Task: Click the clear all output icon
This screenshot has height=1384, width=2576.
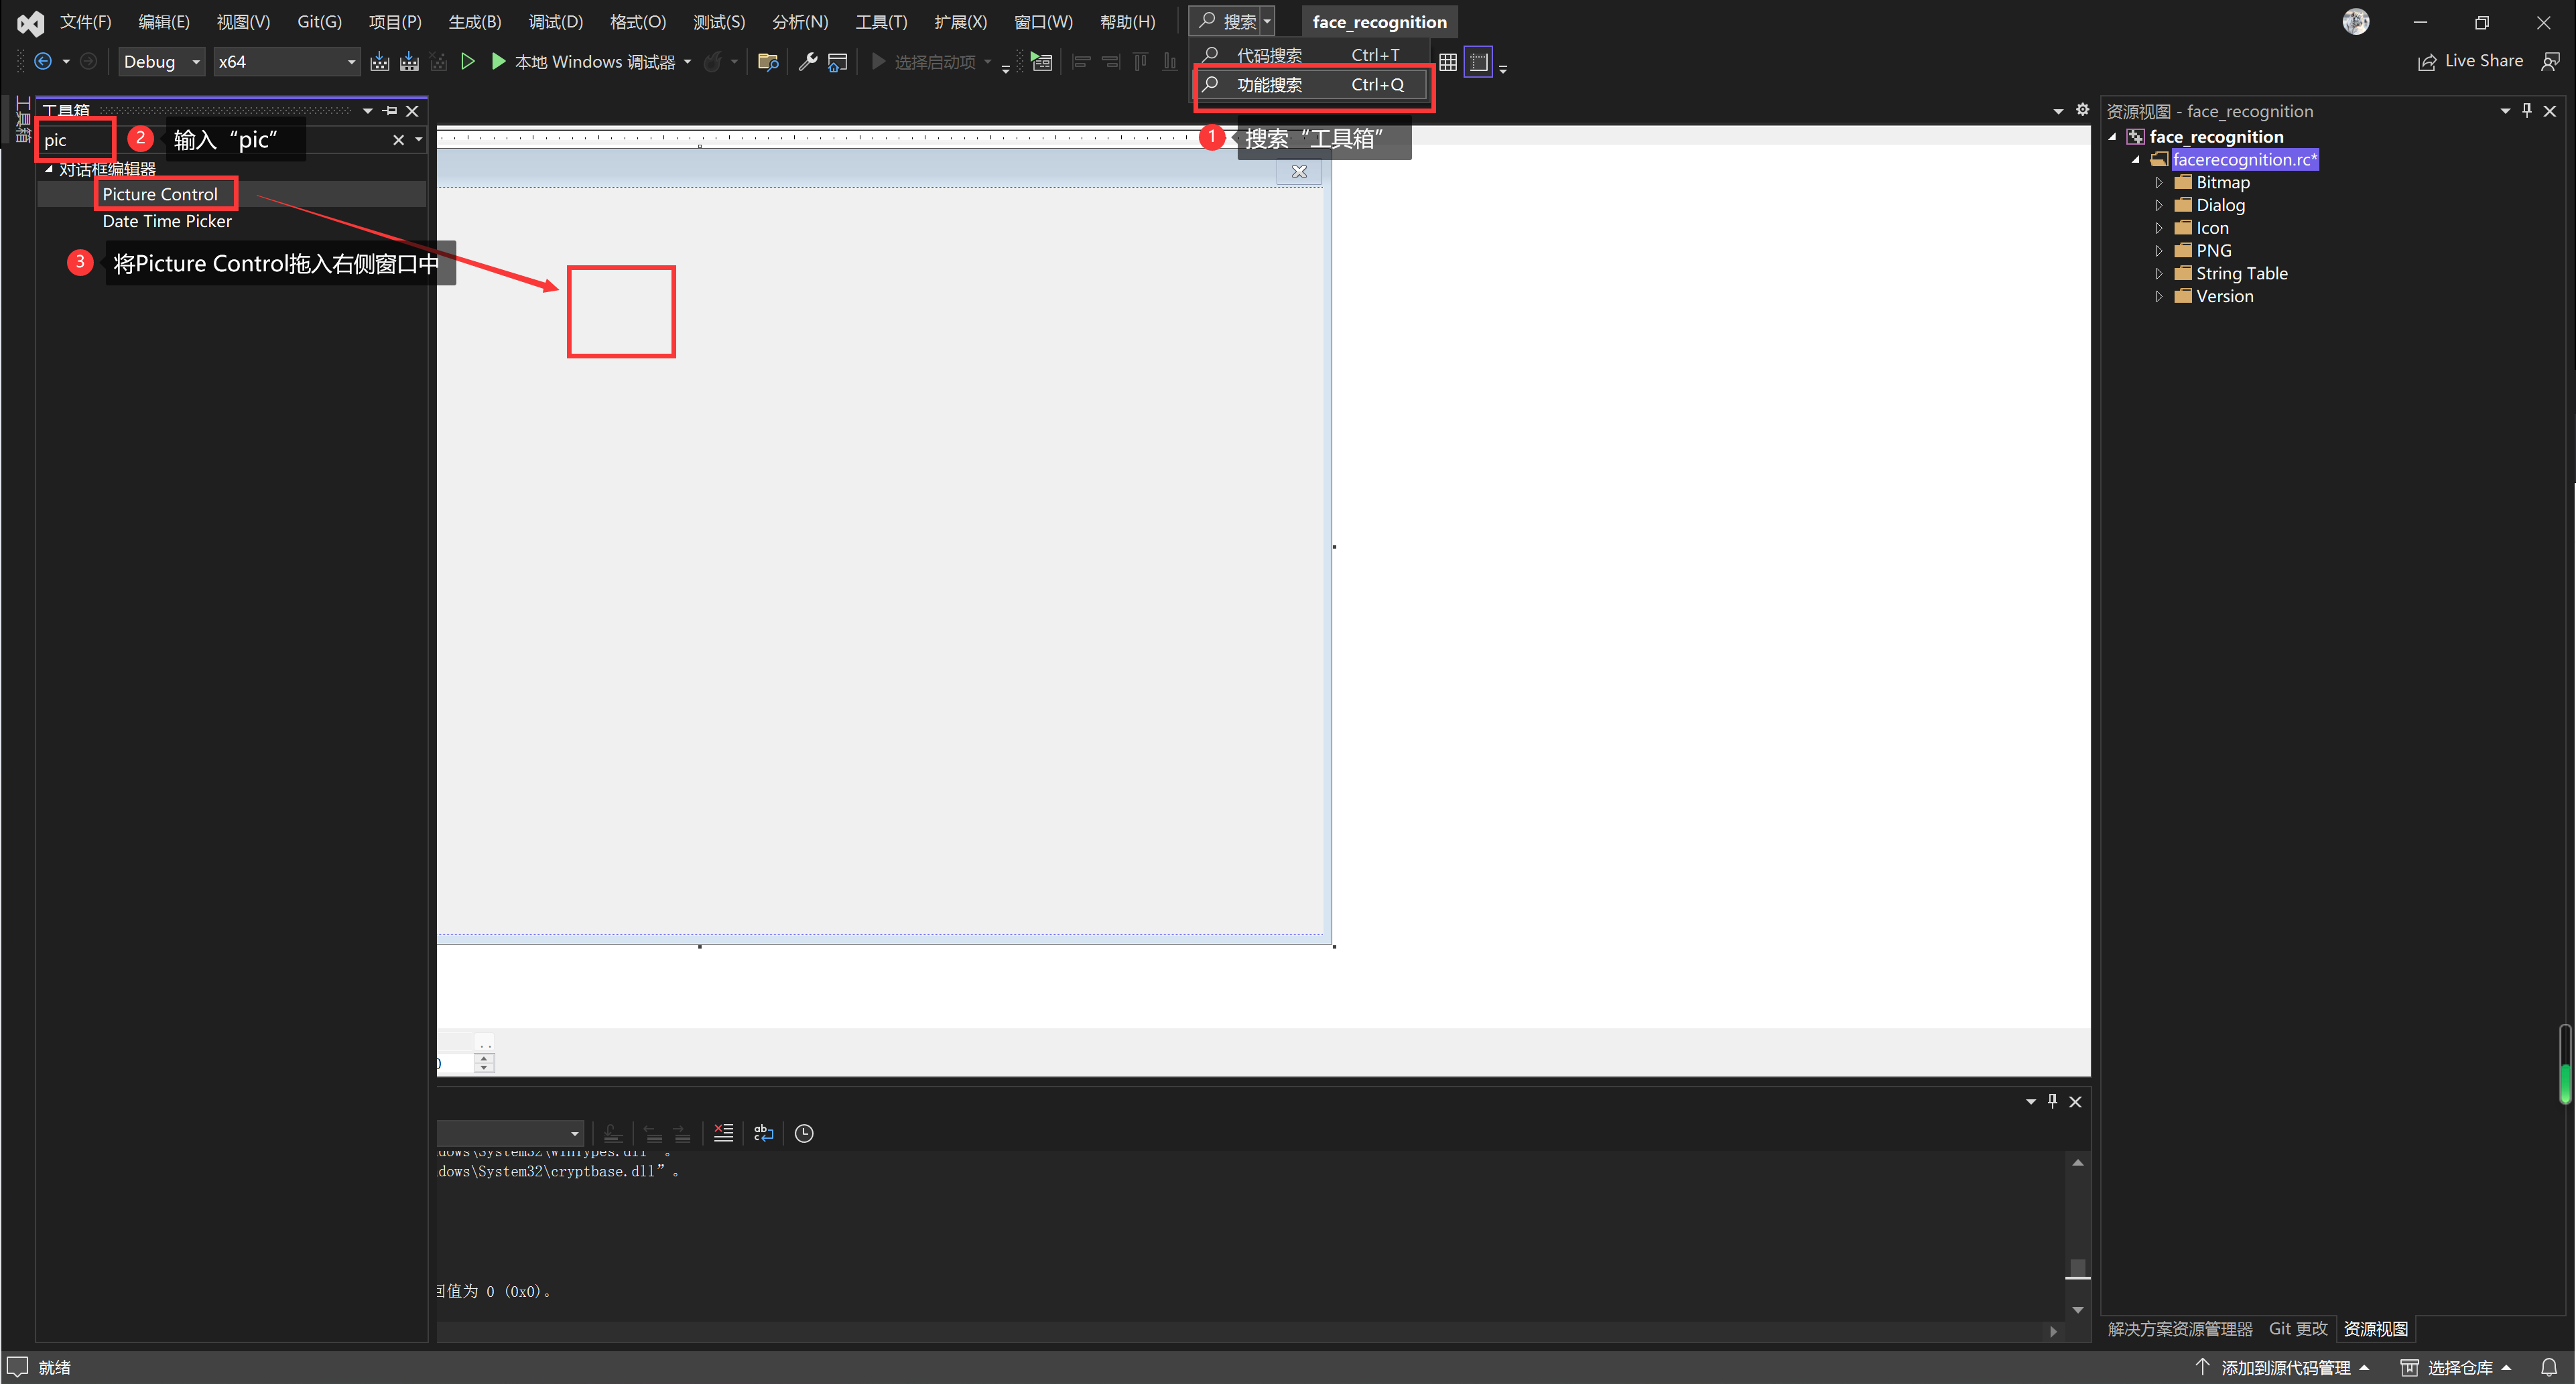Action: pos(723,1132)
